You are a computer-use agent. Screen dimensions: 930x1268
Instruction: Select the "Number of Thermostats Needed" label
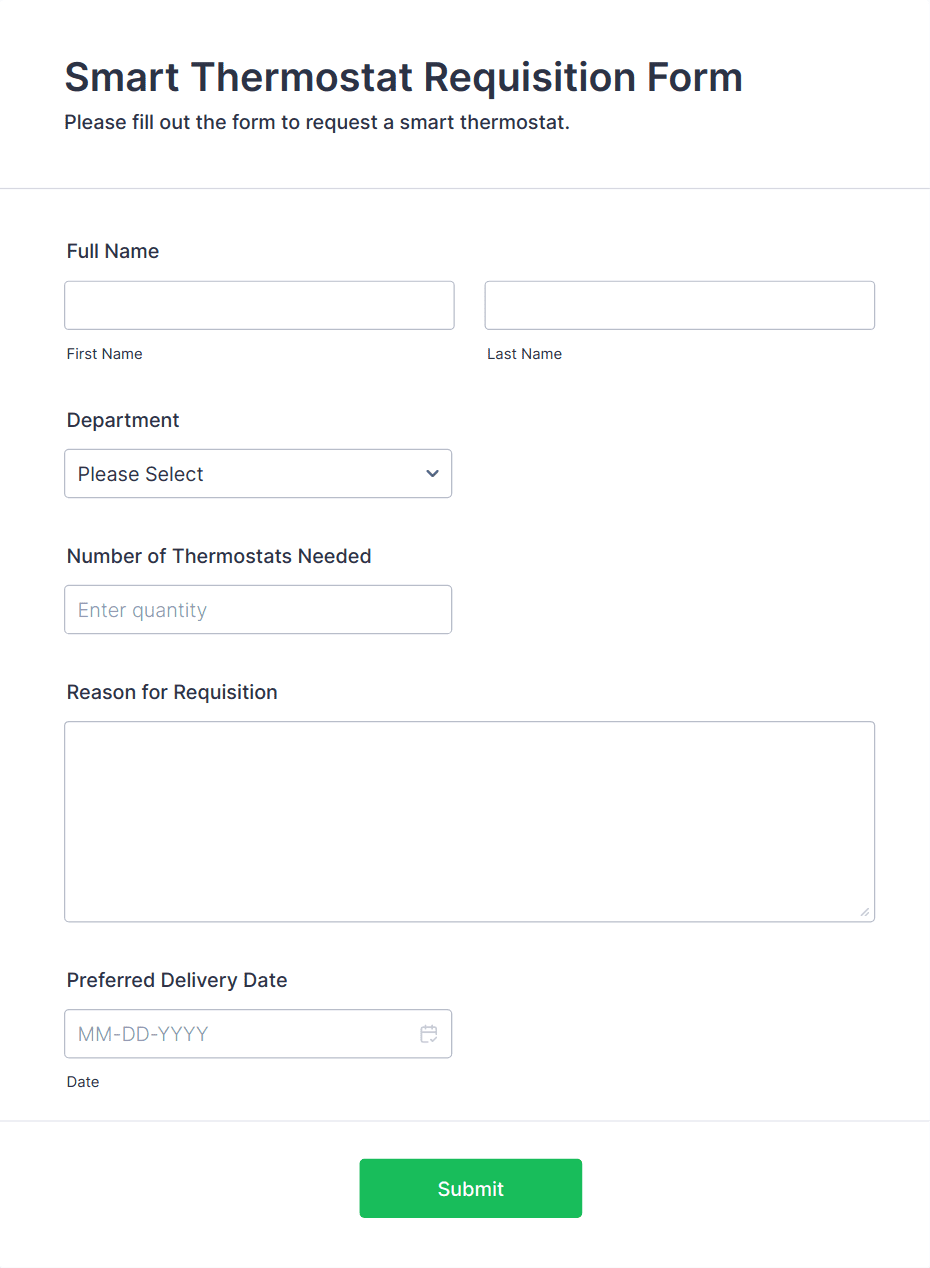tap(219, 556)
